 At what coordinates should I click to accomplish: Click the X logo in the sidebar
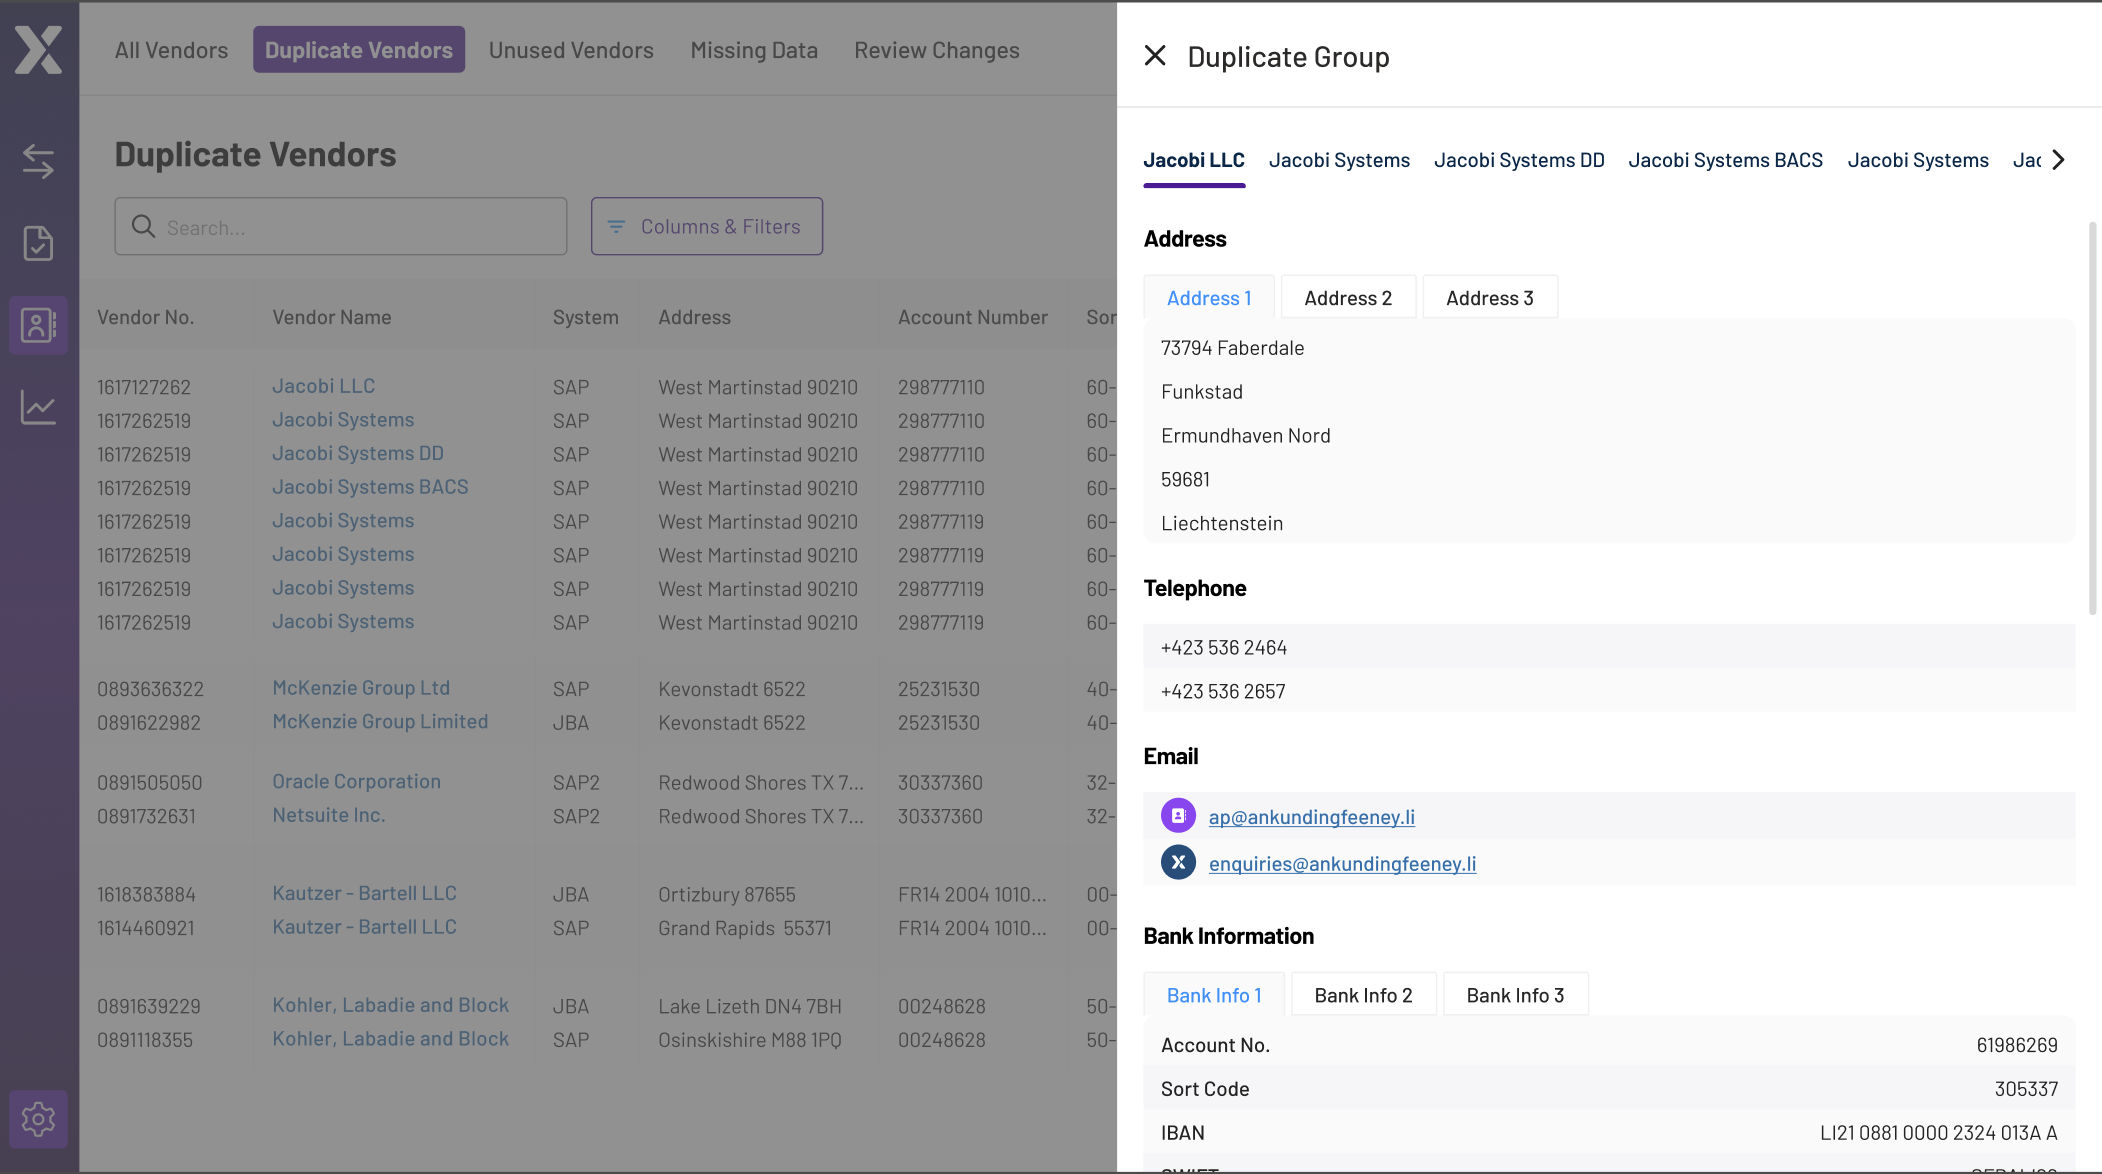38,50
